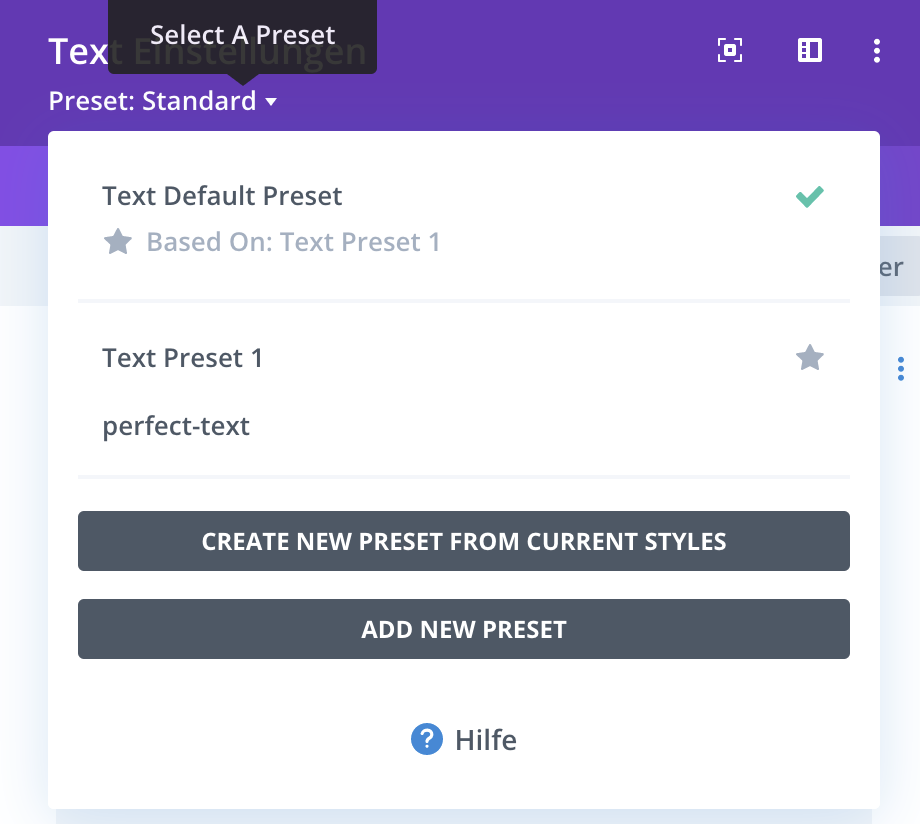
Task: Click the star beside "Based On"
Action: pos(118,242)
